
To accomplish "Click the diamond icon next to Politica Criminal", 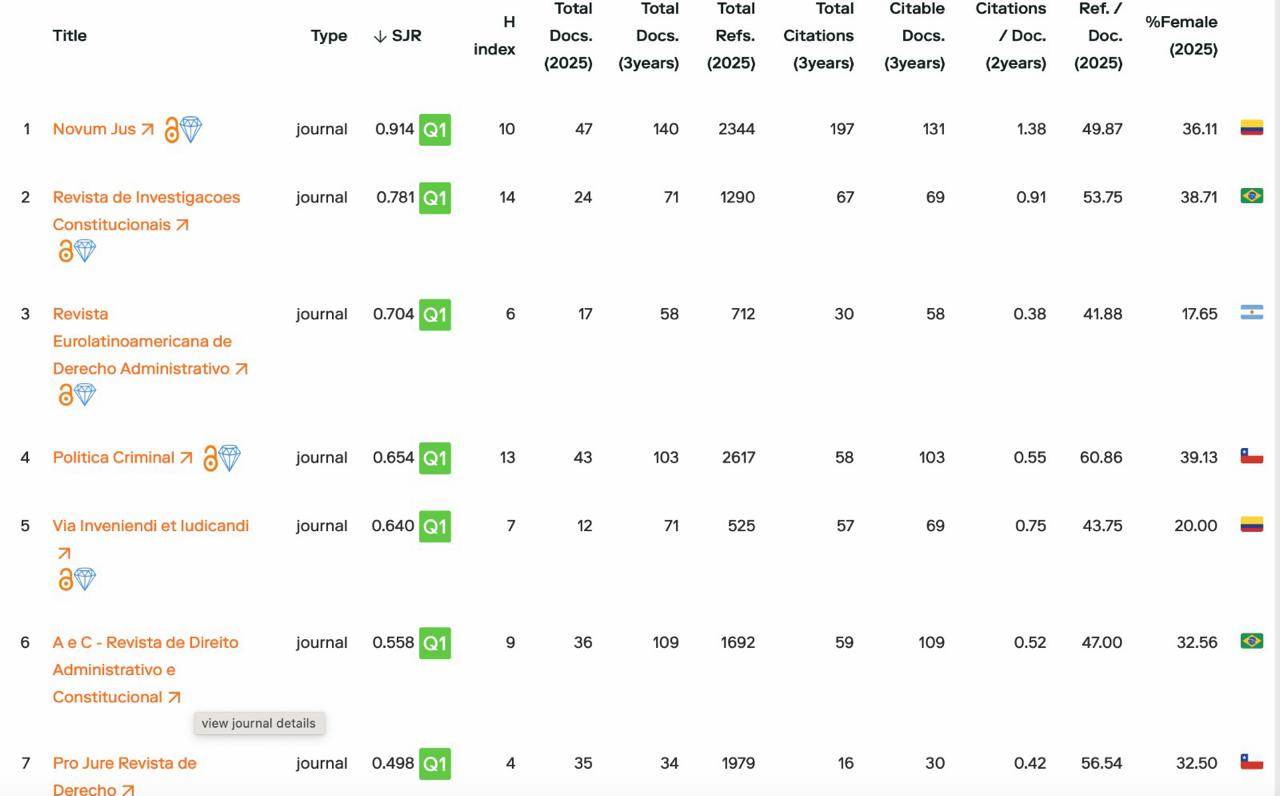I will [229, 458].
